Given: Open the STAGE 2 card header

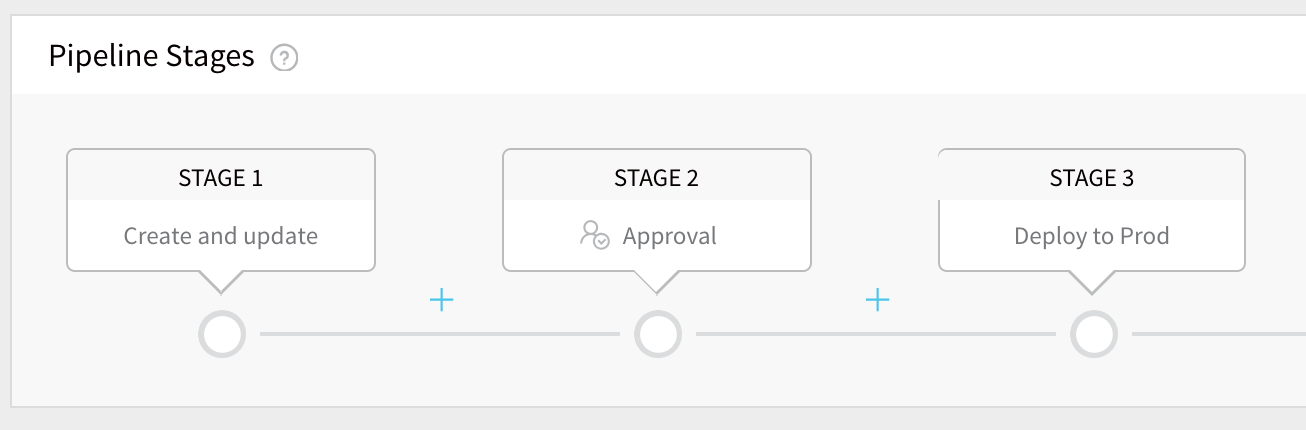Looking at the screenshot, I should (657, 176).
